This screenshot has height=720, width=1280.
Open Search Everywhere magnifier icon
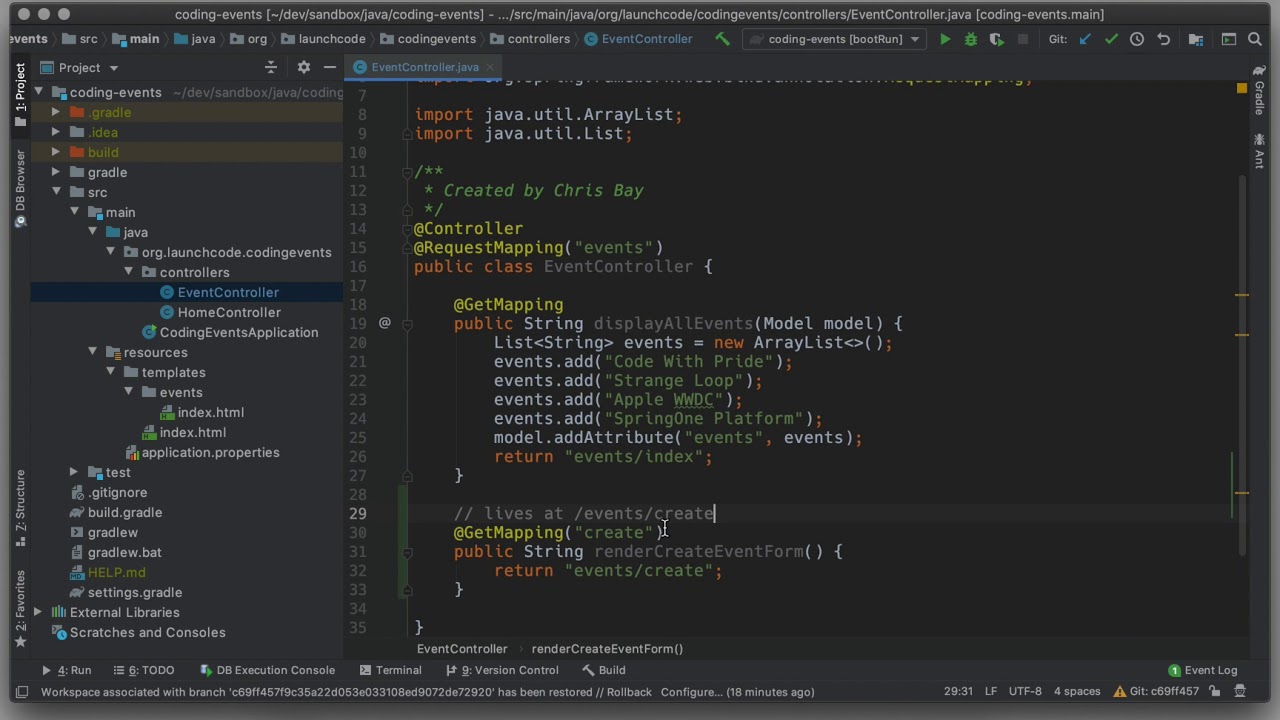click(1257, 39)
